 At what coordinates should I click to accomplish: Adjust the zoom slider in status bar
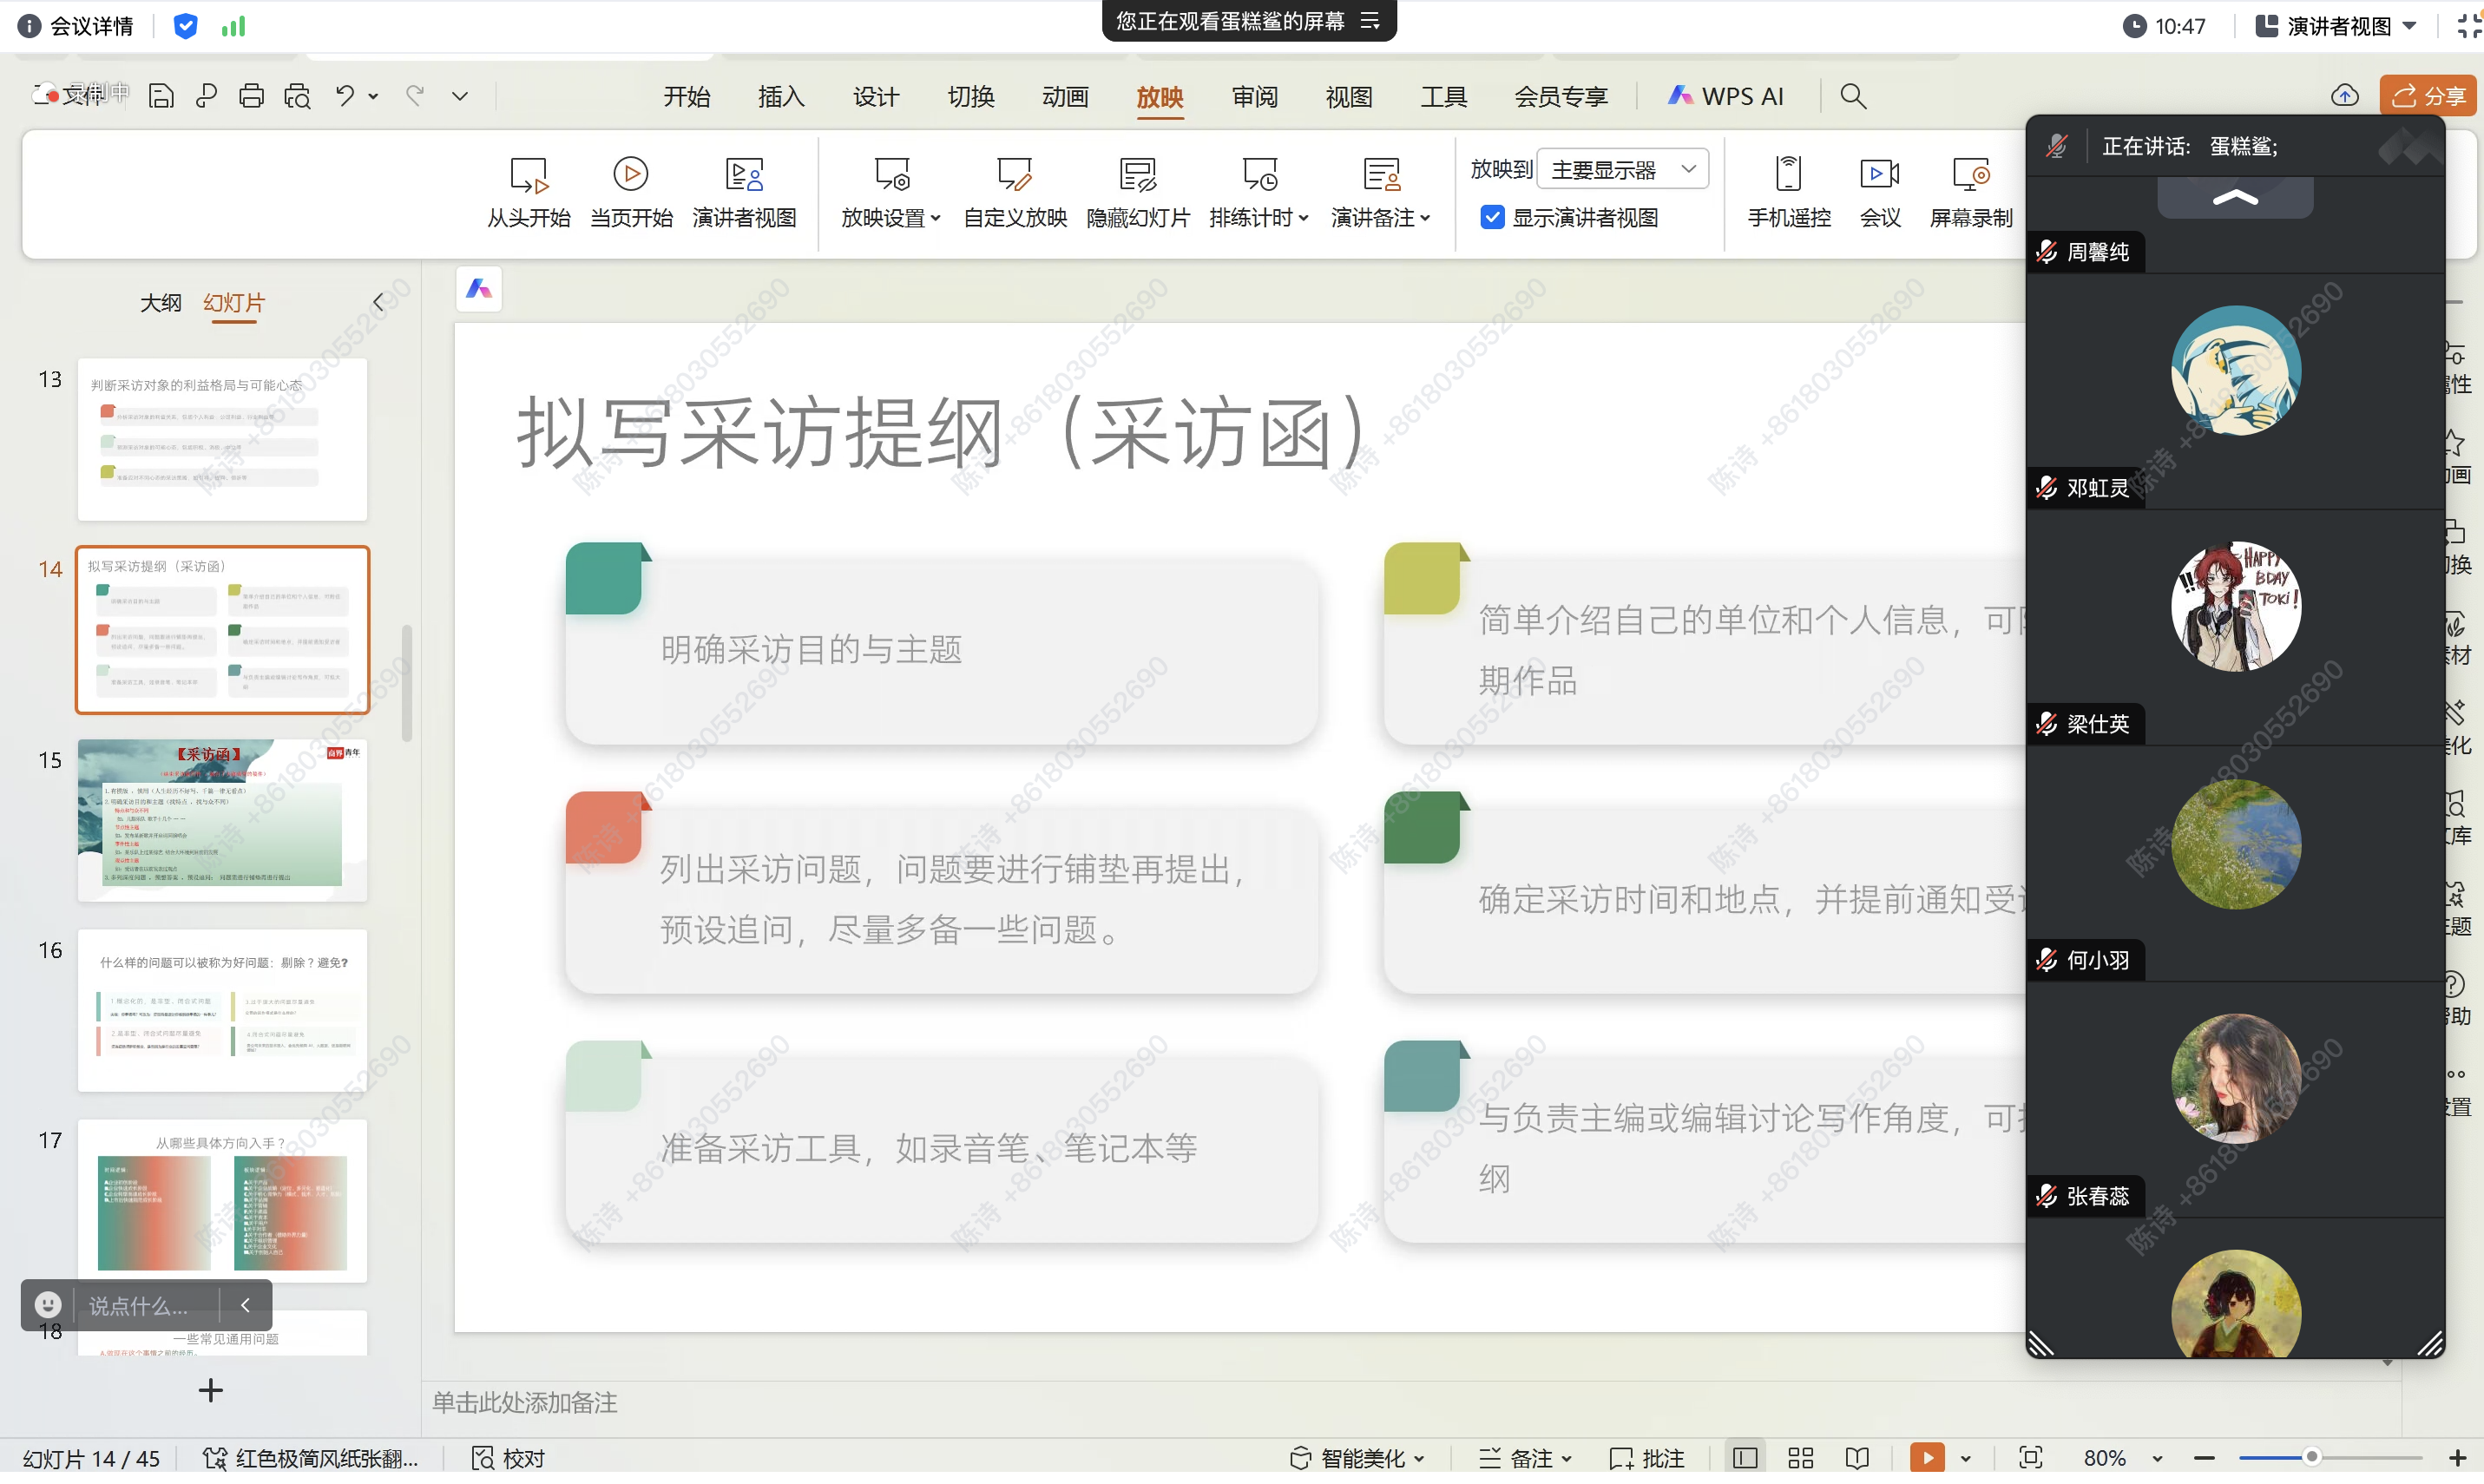[2310, 1458]
